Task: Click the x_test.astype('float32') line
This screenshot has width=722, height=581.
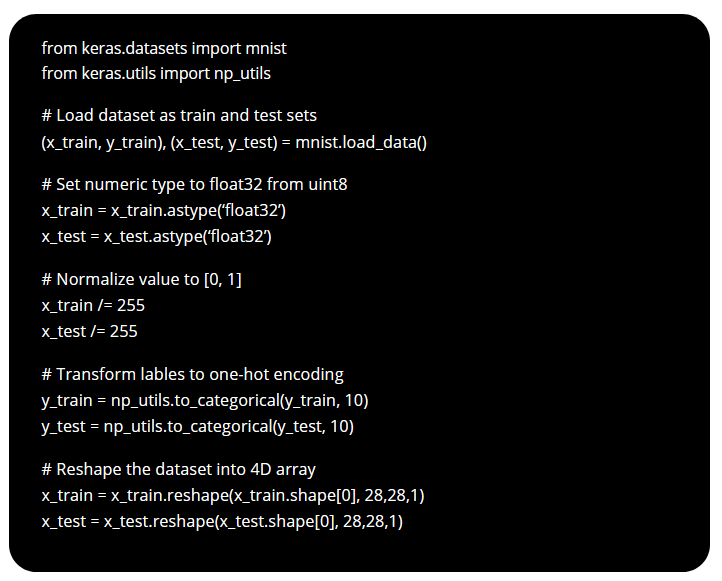Action: [157, 237]
